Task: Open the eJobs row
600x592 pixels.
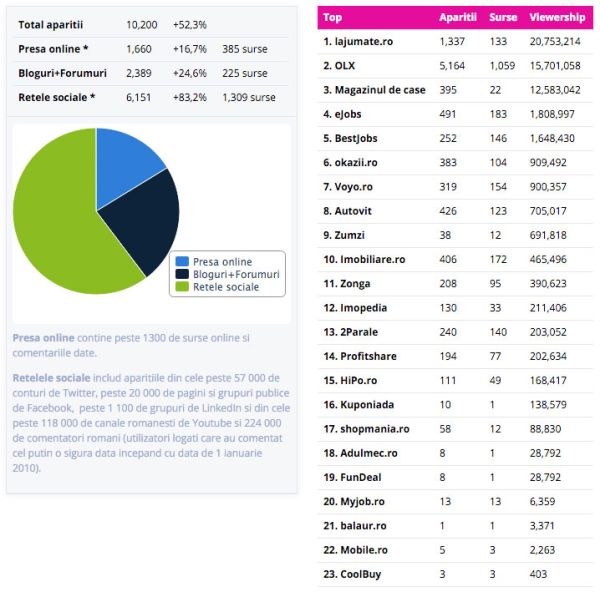Action: pyautogui.click(x=346, y=113)
